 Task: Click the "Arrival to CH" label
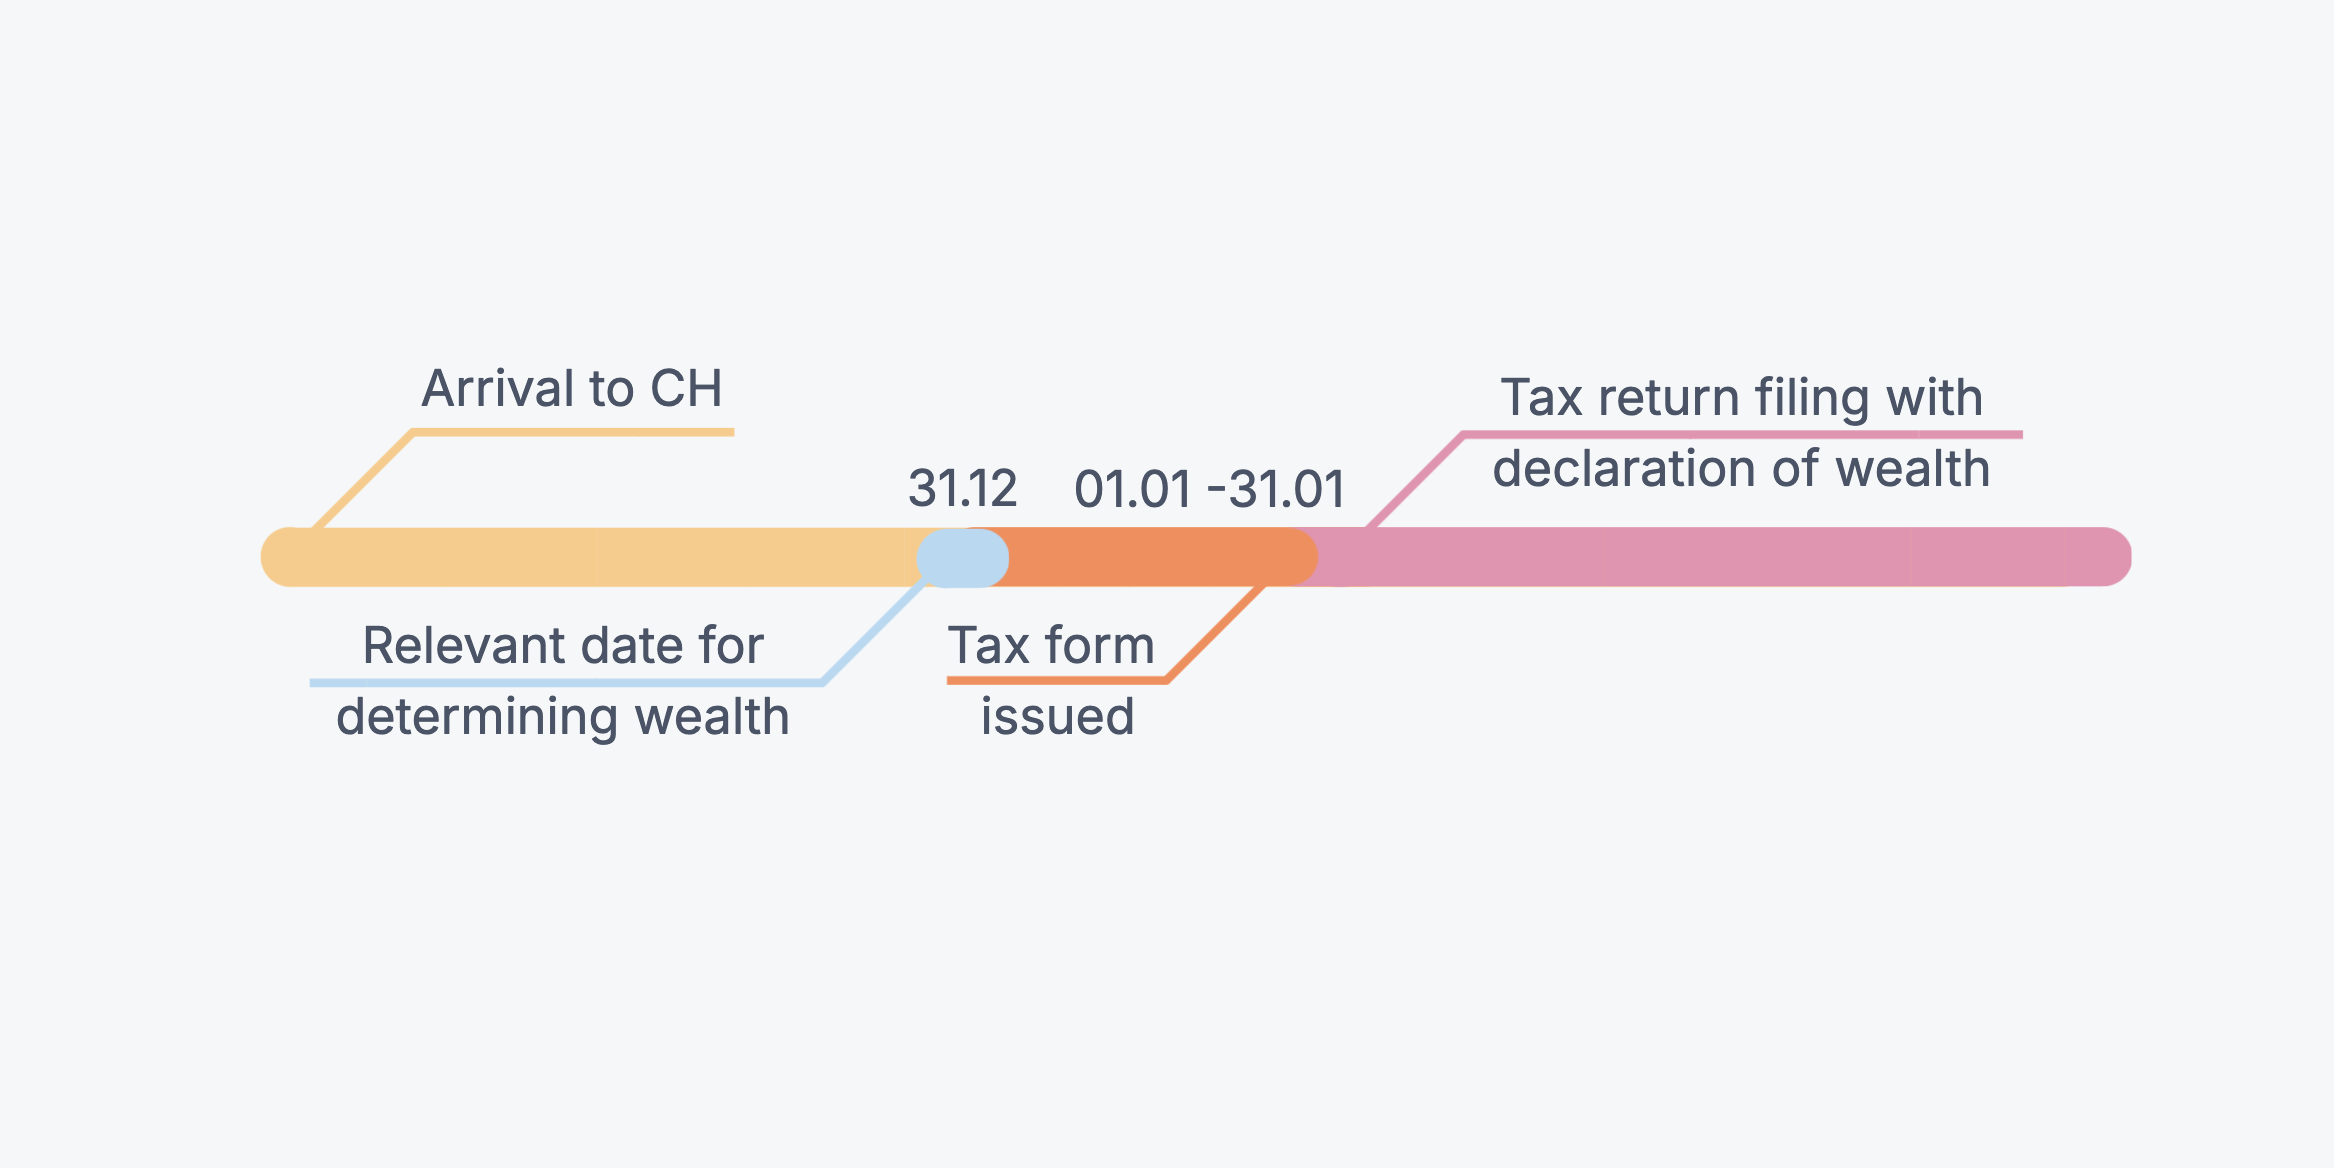[x=572, y=388]
